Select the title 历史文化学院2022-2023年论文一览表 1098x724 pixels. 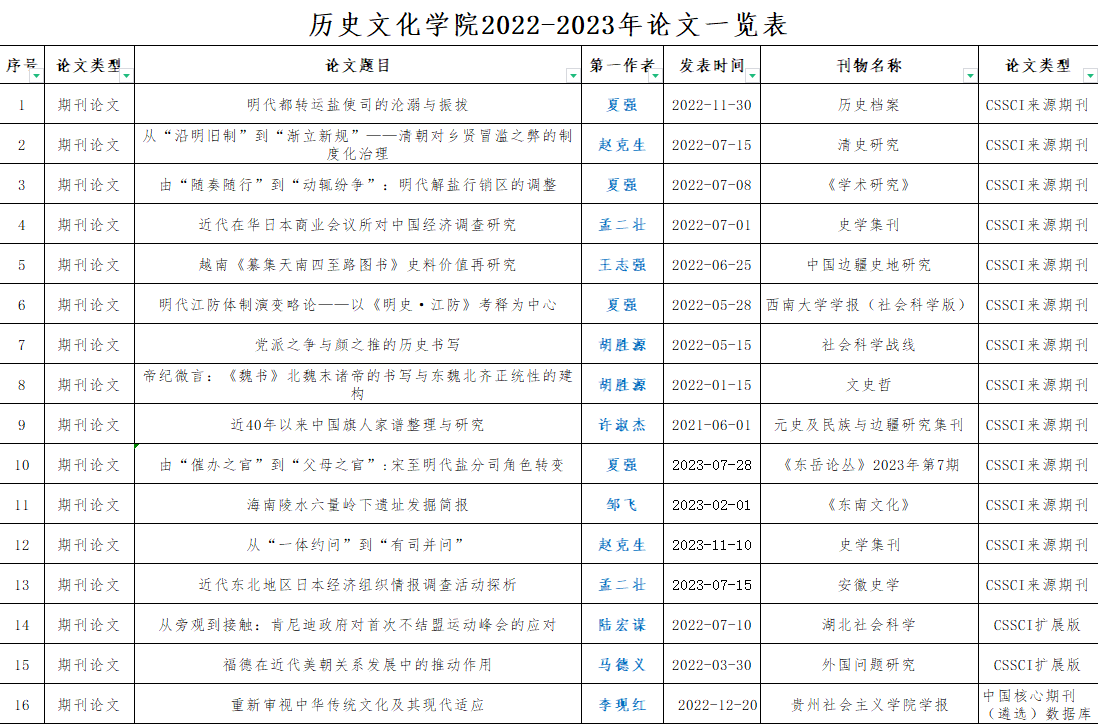(x=548, y=24)
